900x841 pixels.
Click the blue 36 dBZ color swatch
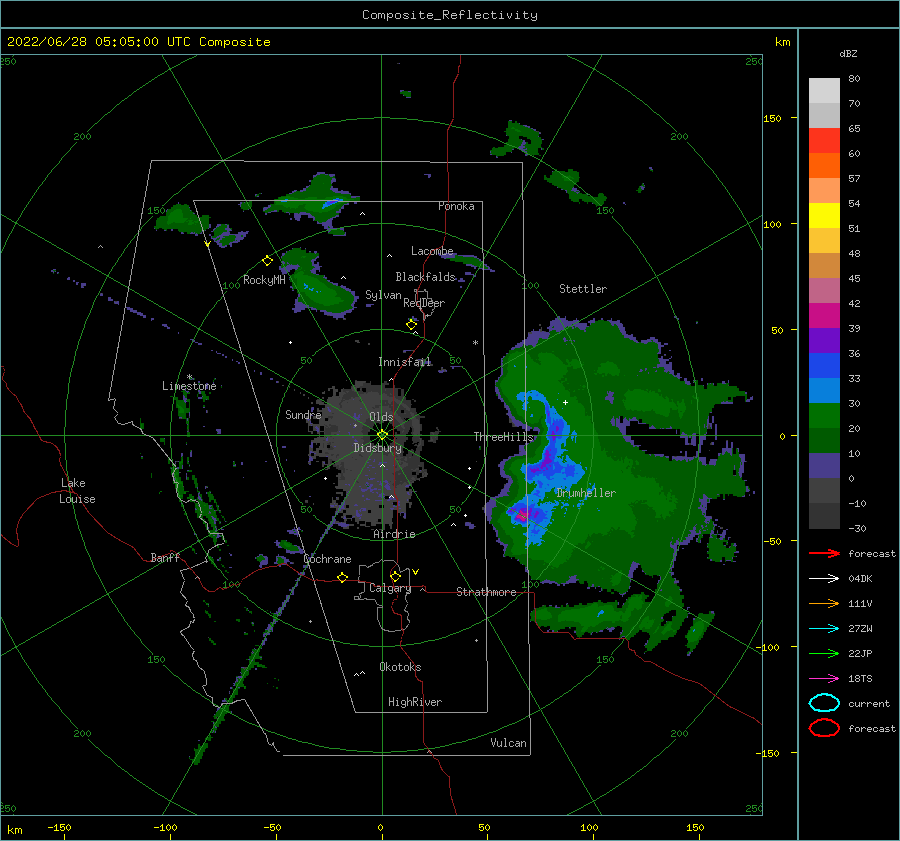[824, 366]
